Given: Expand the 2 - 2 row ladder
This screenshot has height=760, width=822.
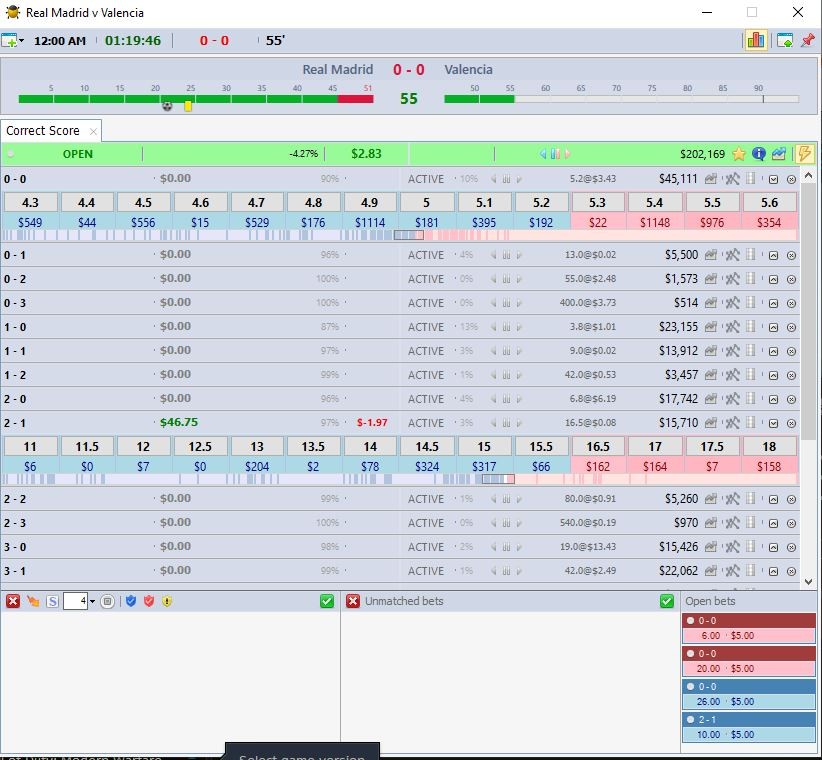Looking at the screenshot, I should pos(773,500).
